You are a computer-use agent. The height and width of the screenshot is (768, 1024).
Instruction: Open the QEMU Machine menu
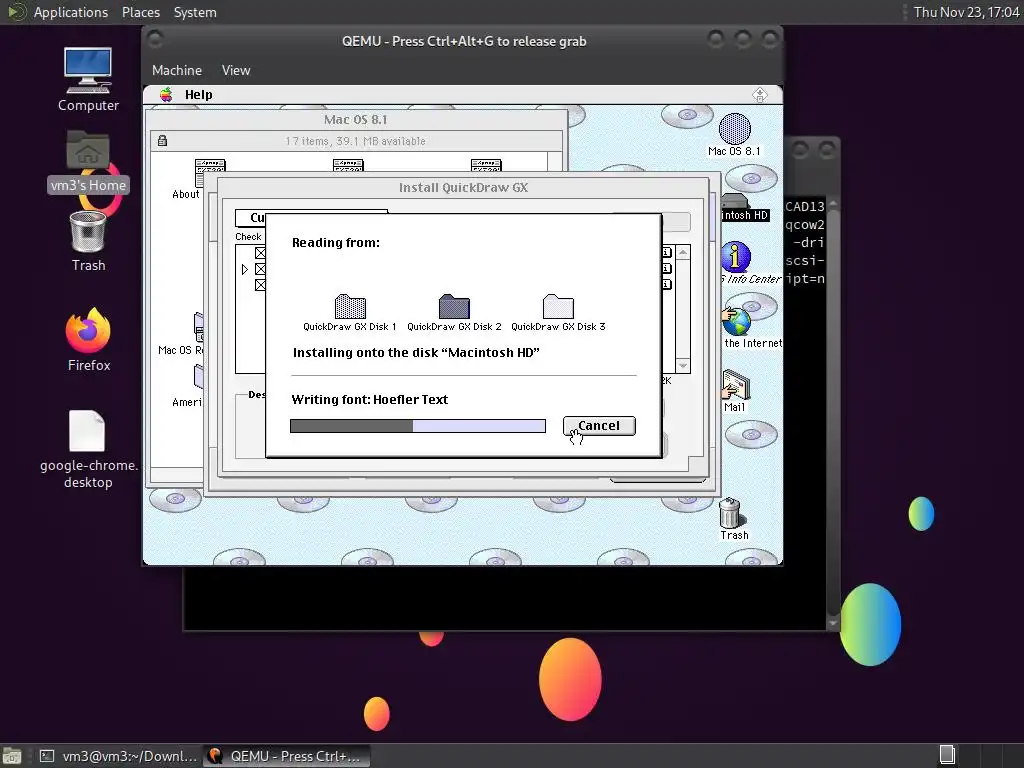[x=177, y=71]
